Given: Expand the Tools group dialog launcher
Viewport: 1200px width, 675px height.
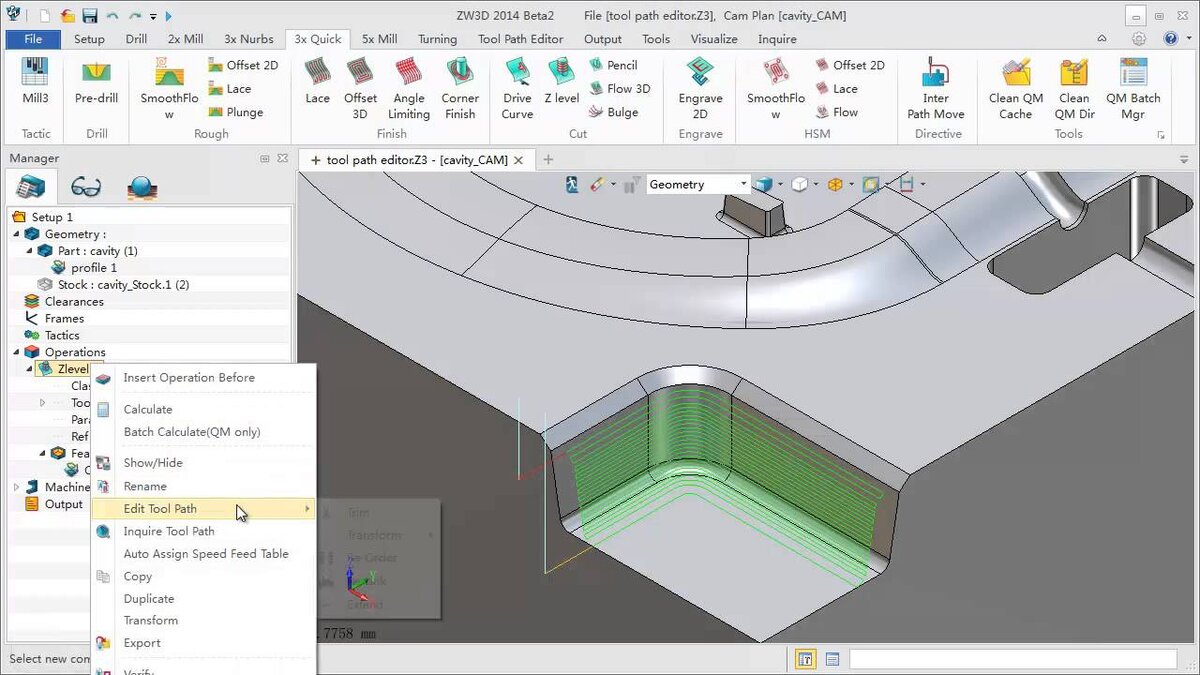Looking at the screenshot, I should [x=1161, y=135].
